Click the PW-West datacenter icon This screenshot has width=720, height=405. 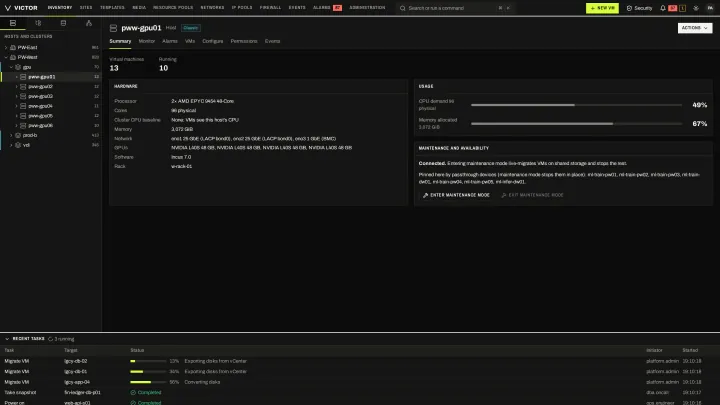pos(13,57)
